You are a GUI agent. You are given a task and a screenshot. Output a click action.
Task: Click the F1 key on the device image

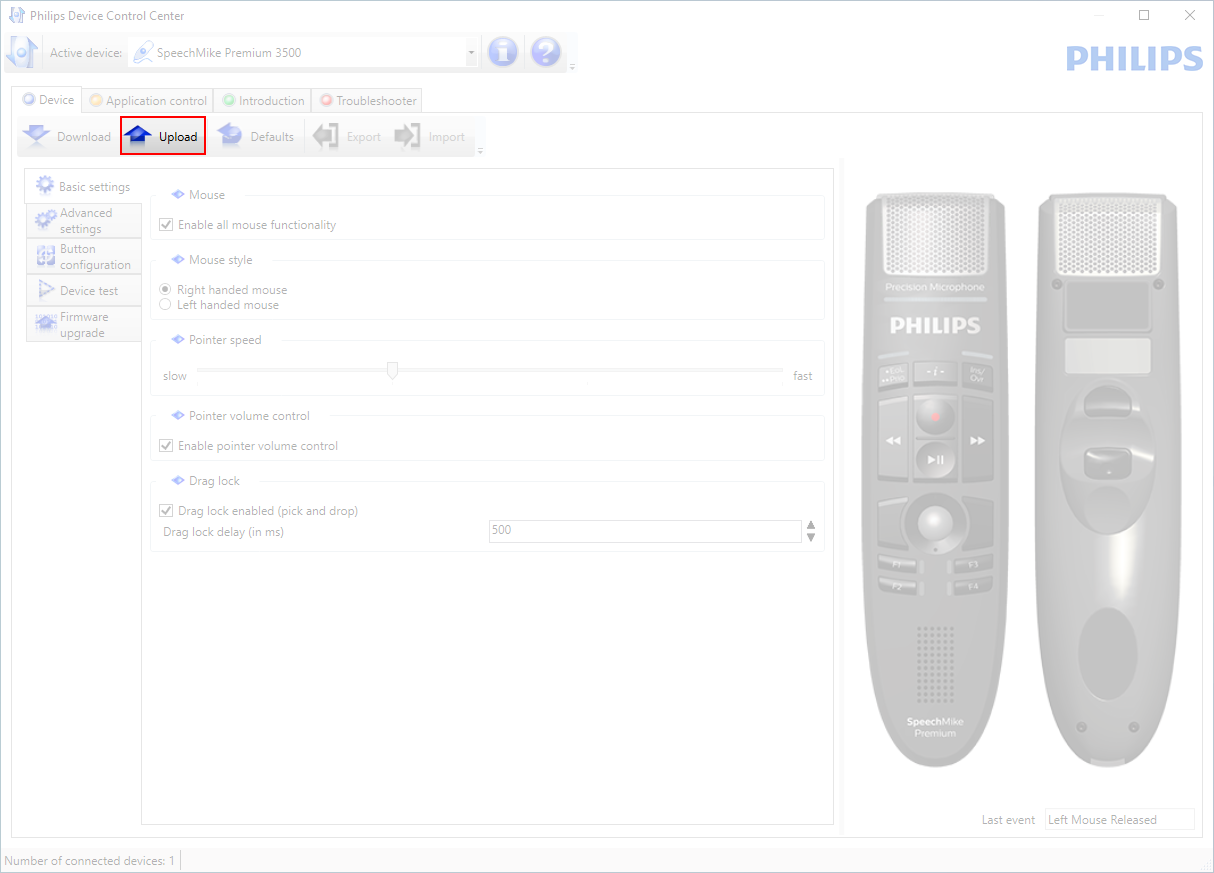click(897, 564)
